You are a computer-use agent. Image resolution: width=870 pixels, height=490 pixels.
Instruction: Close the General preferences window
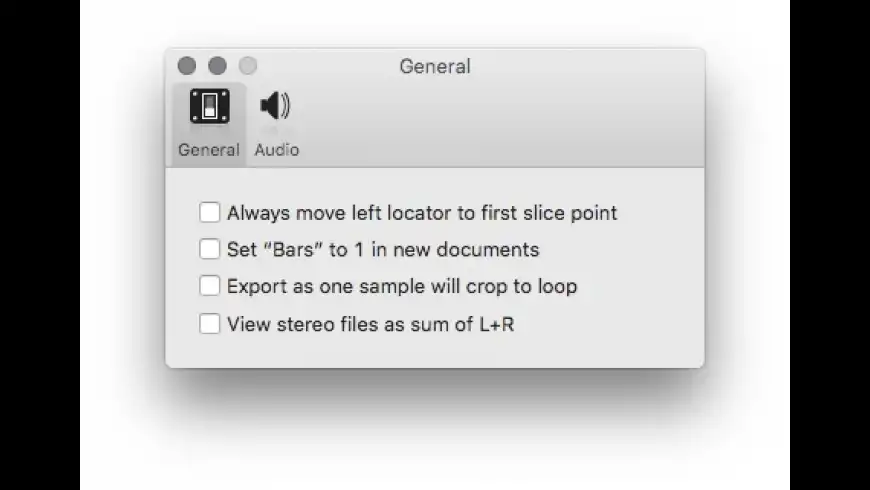tap(187, 67)
